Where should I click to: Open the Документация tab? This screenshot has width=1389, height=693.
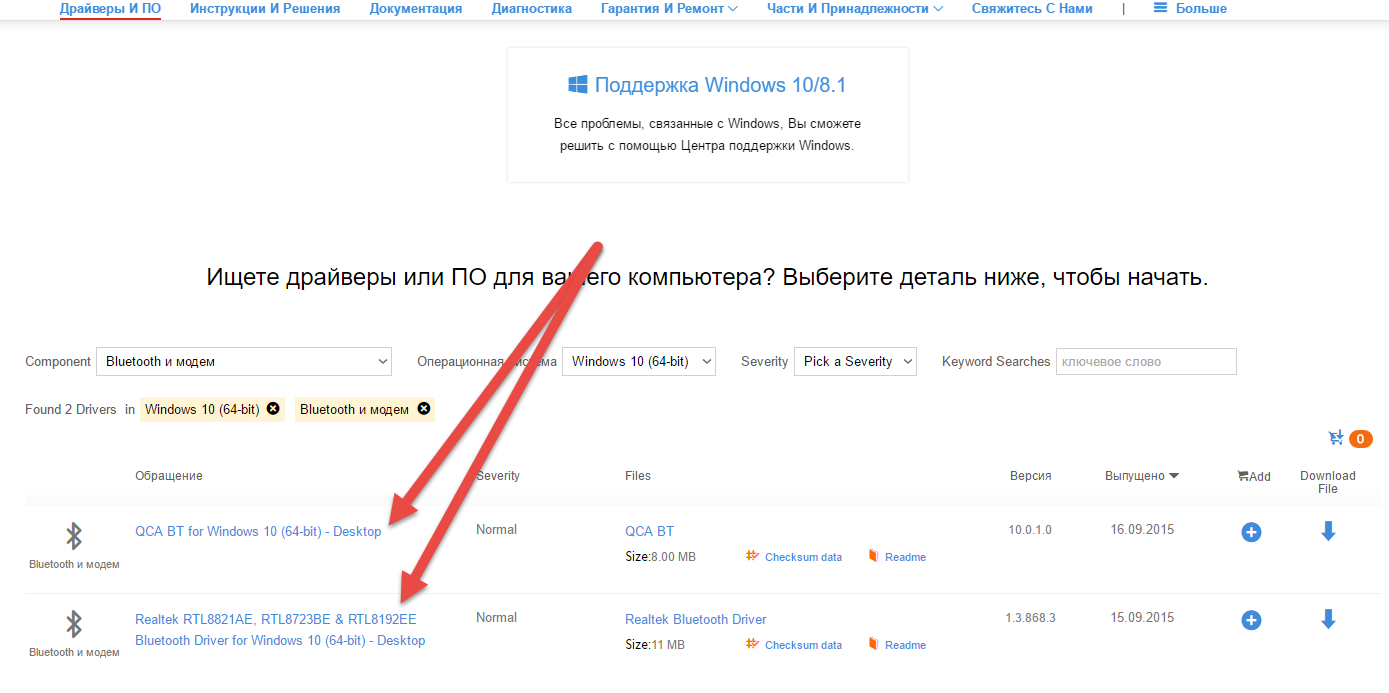(x=416, y=8)
